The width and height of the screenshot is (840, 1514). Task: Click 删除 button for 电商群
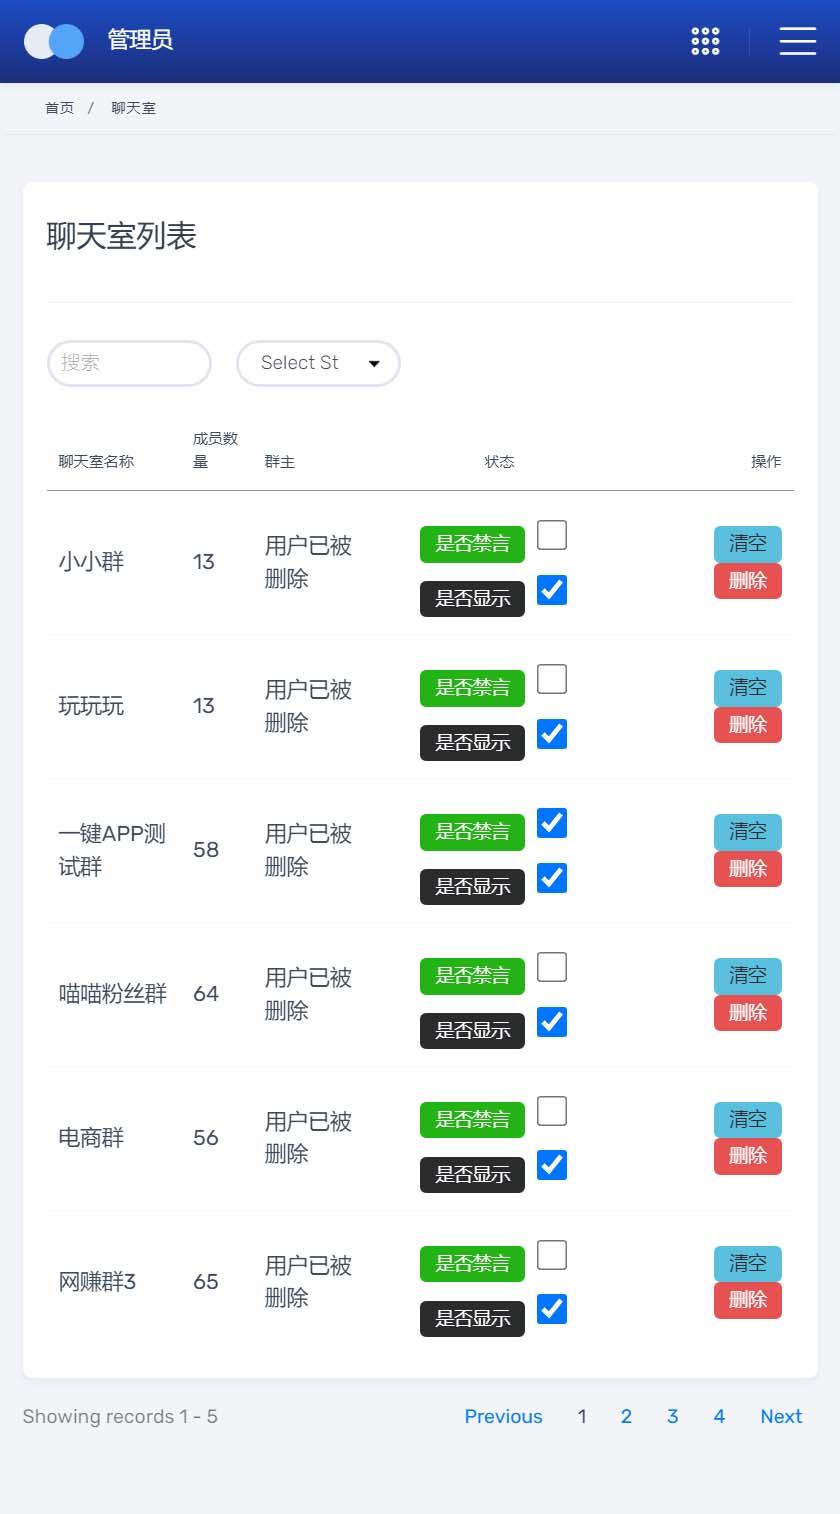point(747,1157)
